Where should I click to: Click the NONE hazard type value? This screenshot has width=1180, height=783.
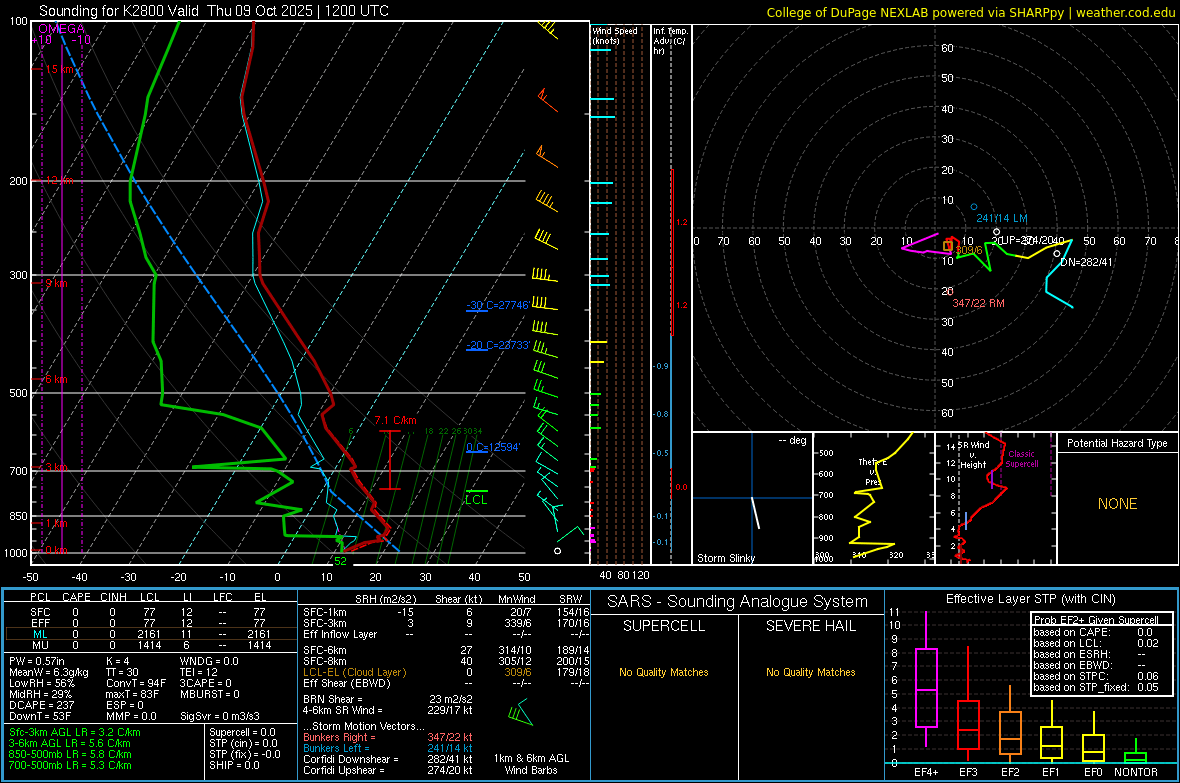1117,504
